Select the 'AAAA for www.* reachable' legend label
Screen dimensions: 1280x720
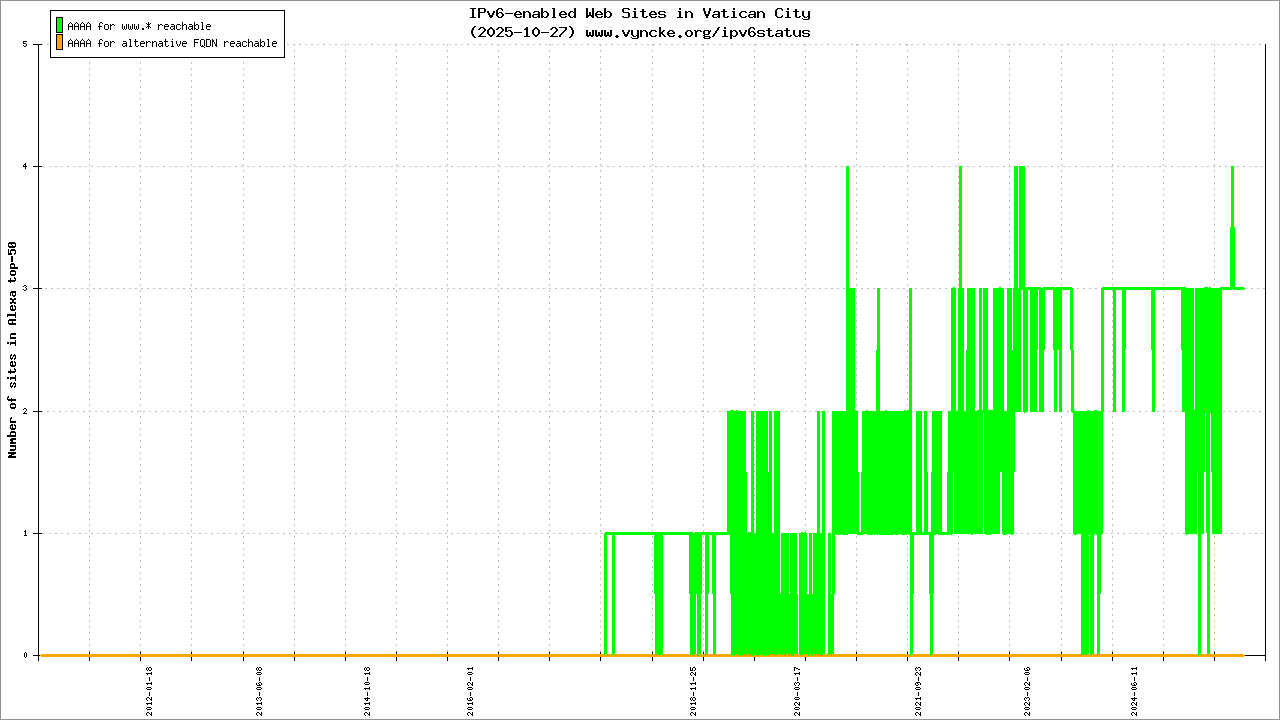point(139,26)
